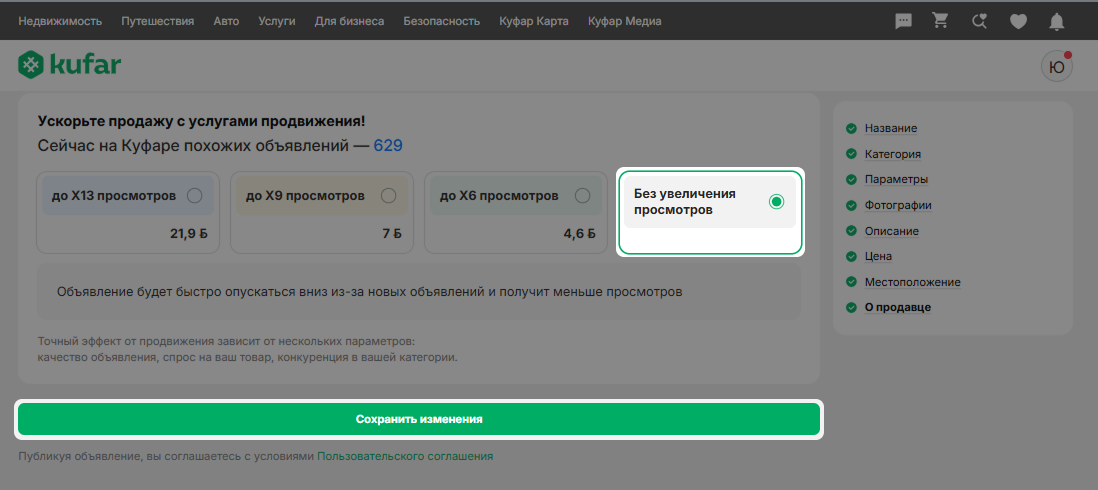Open Безопасность in top navigation
Image resolution: width=1098 pixels, height=490 pixels.
coord(442,21)
